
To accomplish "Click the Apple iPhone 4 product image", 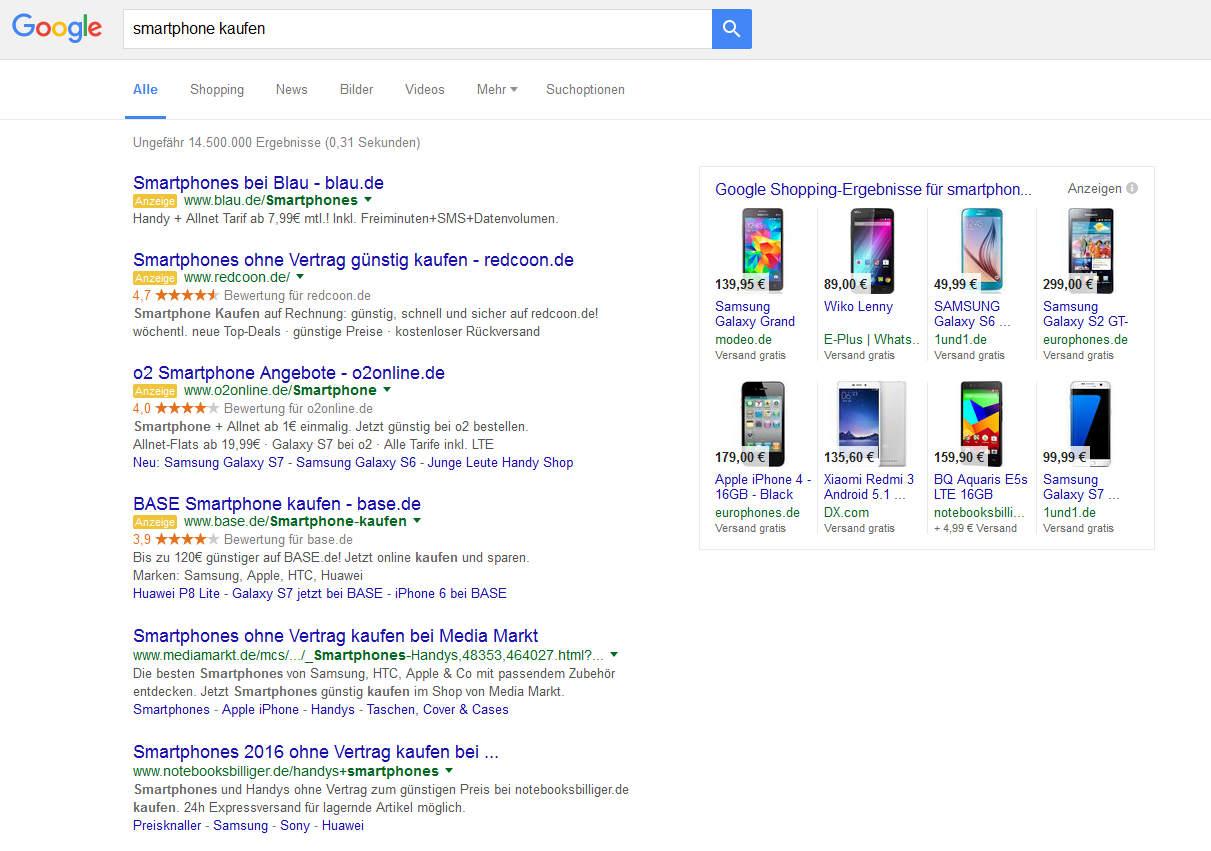I will pyautogui.click(x=763, y=424).
